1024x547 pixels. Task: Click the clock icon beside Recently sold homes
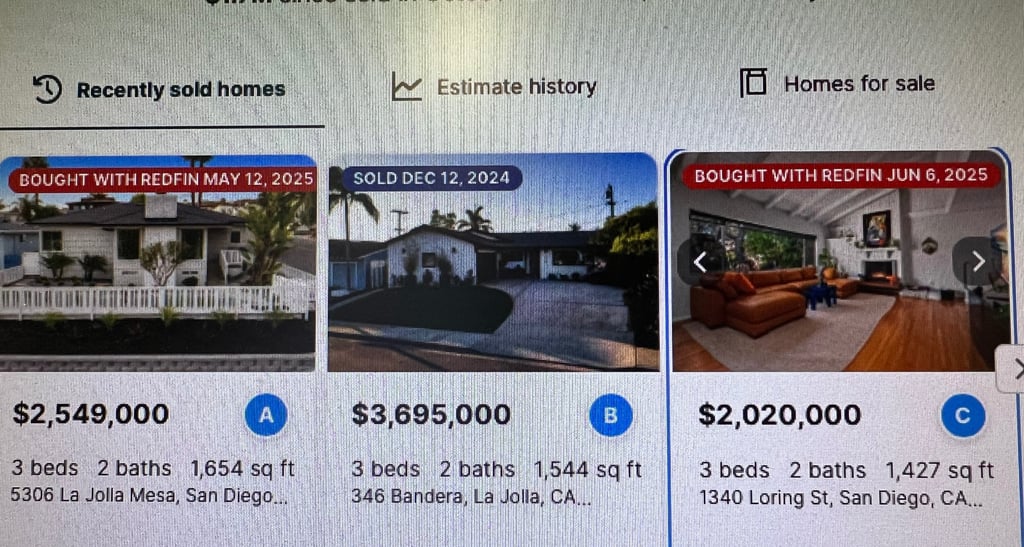pos(48,89)
